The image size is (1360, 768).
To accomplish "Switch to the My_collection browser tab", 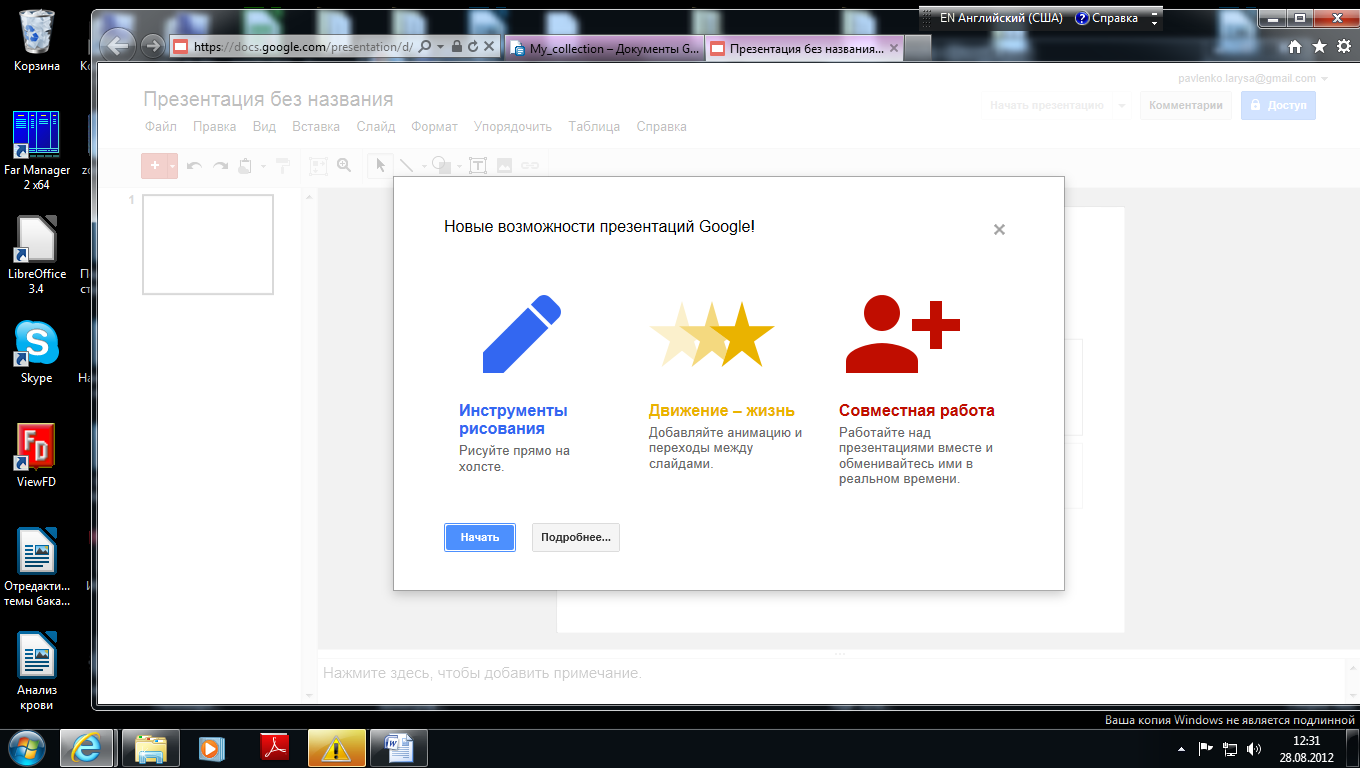I will pyautogui.click(x=604, y=48).
